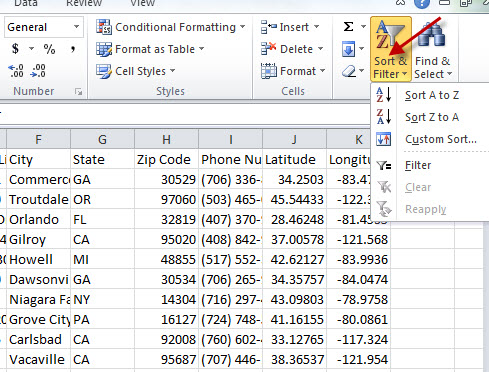489x372 pixels.
Task: Open Number group dialog launcher
Action: (79, 92)
